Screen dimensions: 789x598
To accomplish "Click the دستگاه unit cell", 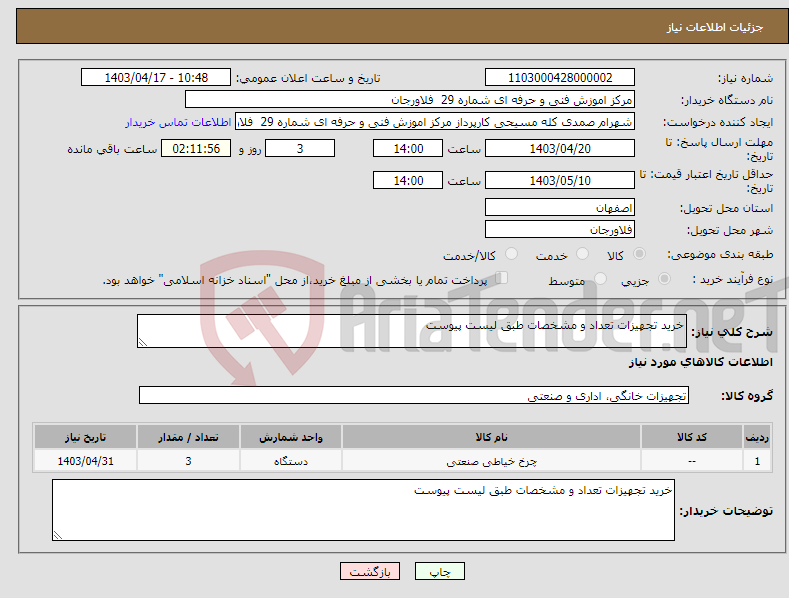I will point(291,461).
